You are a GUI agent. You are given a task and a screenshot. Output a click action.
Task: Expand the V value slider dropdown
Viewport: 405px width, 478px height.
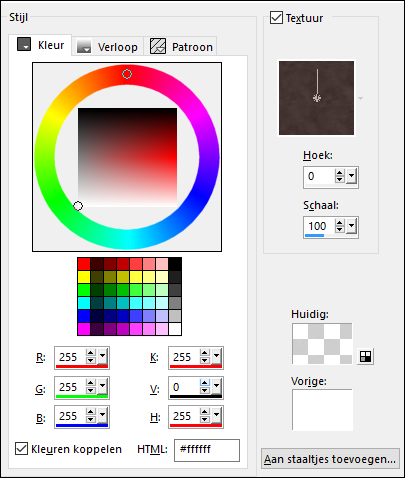coord(216,386)
